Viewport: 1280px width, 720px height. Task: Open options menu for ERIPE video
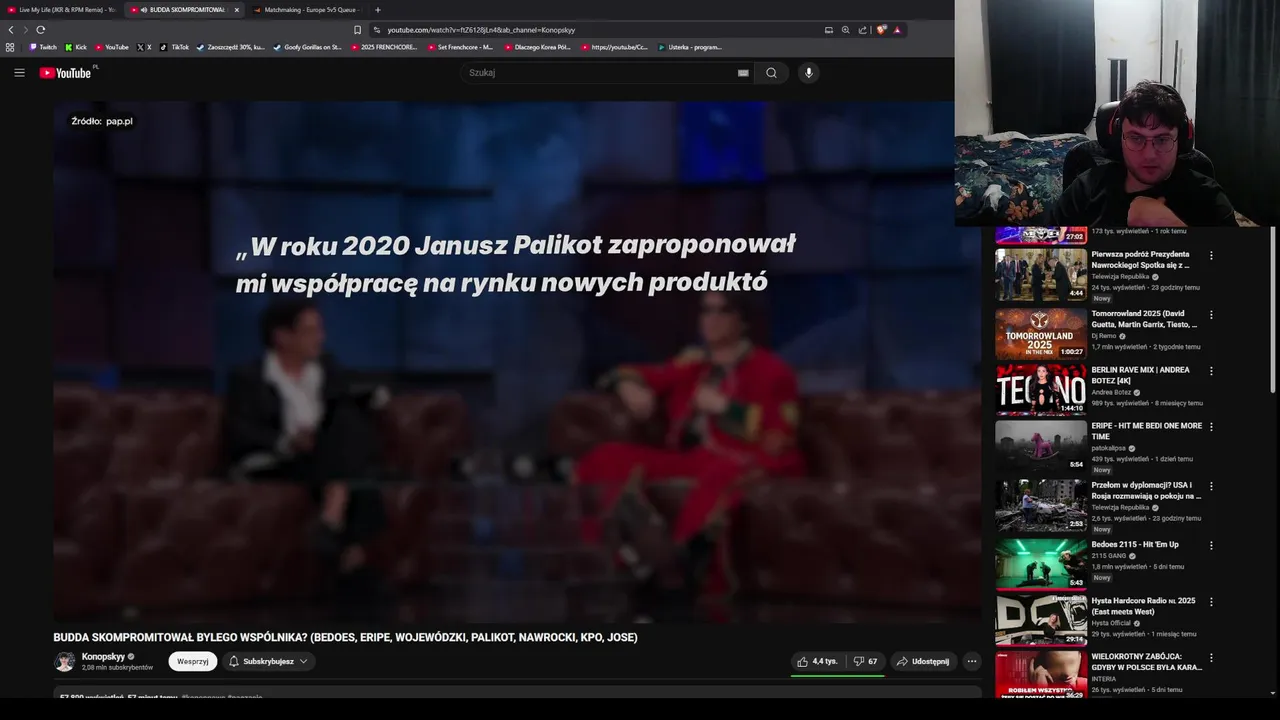click(x=1211, y=427)
